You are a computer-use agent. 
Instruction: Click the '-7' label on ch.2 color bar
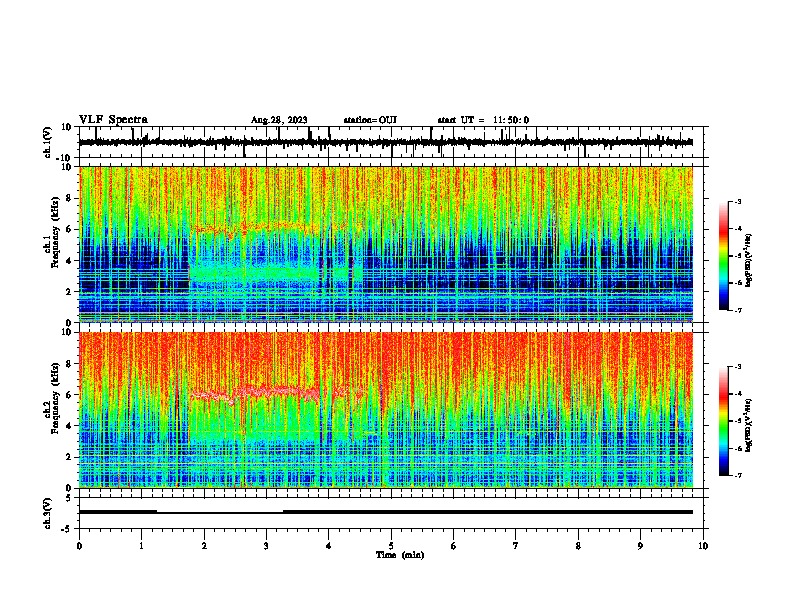737,475
